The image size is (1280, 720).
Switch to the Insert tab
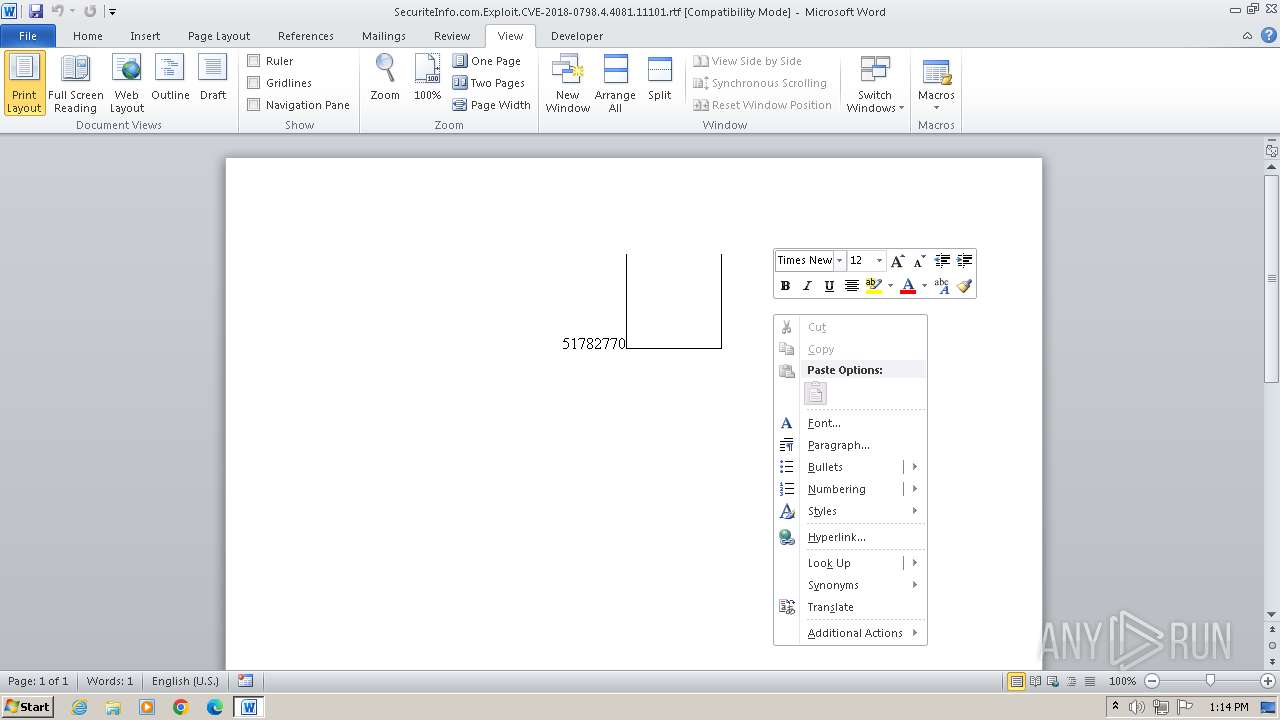point(145,36)
